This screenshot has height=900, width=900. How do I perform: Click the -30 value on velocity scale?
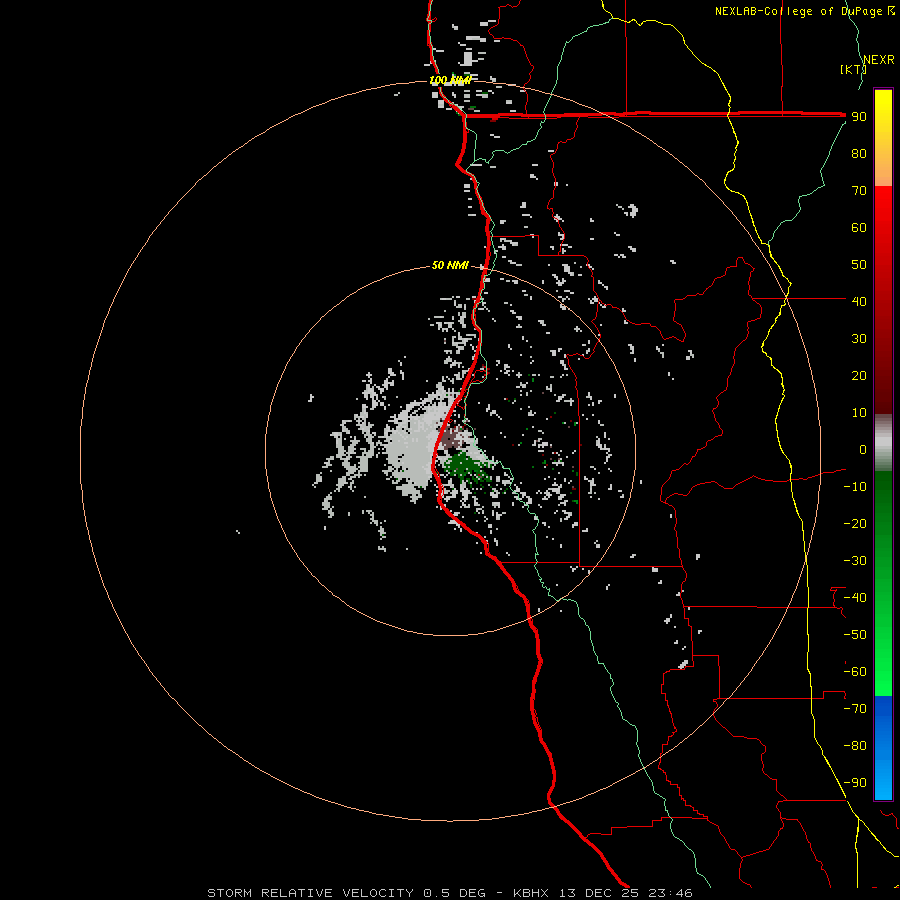[x=855, y=561]
